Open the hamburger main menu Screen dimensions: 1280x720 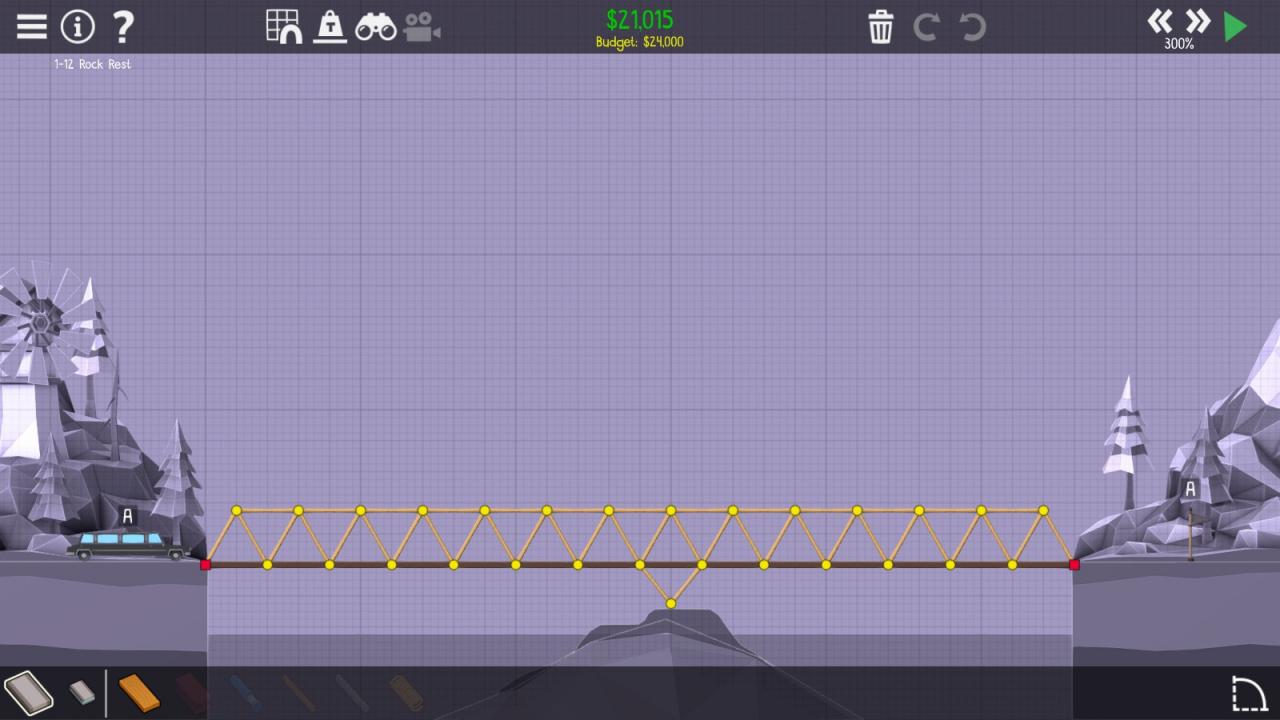pyautogui.click(x=31, y=26)
